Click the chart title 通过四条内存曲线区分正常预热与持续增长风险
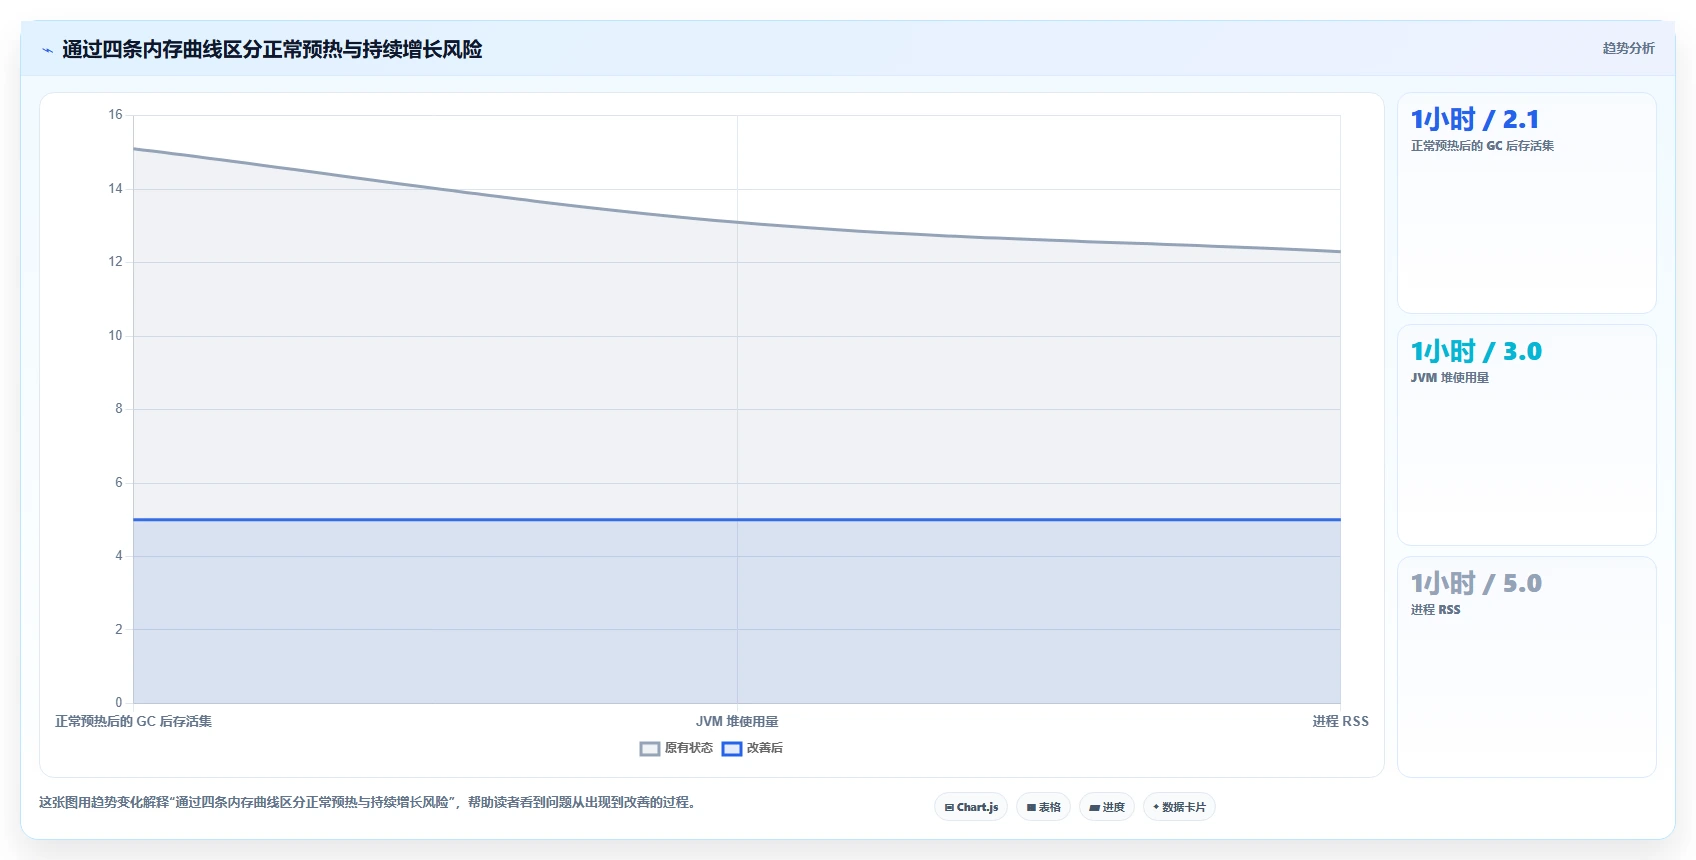The image size is (1696, 860). 272,49
